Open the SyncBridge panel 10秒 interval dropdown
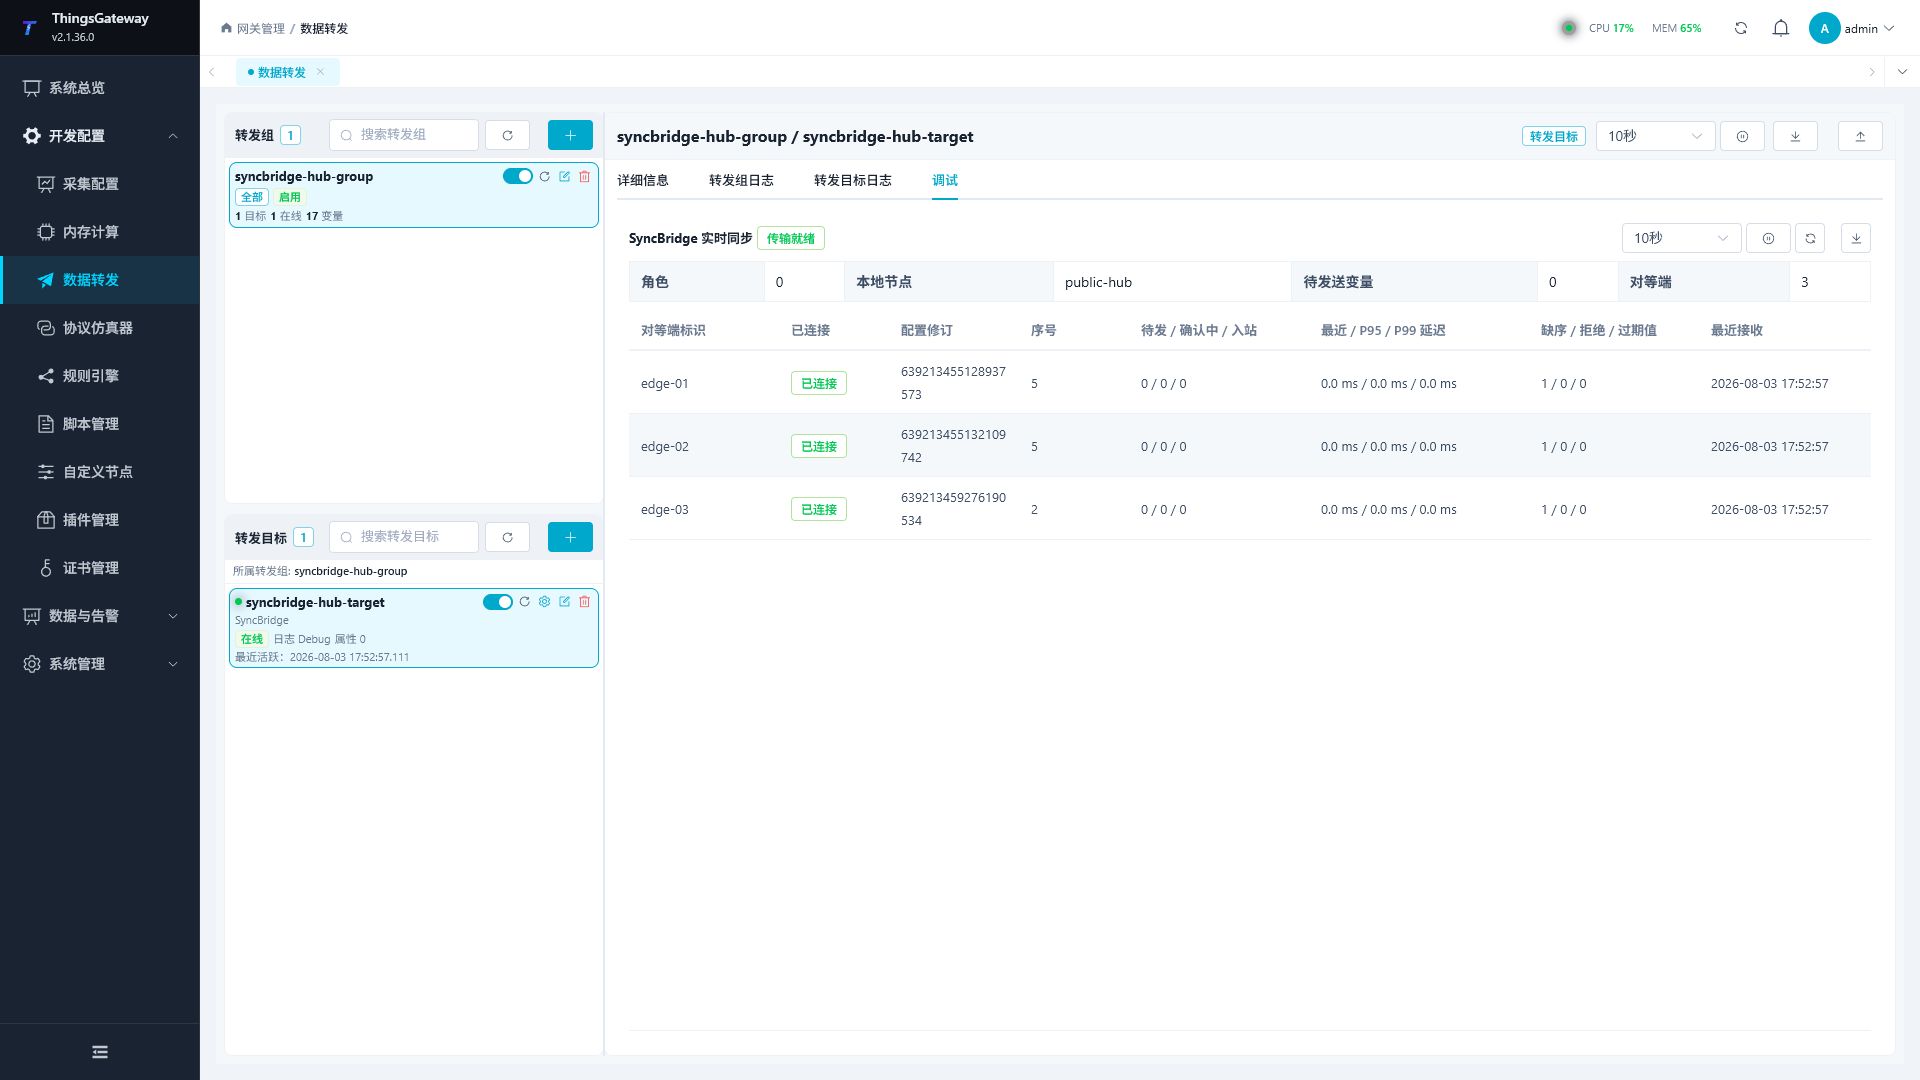Screen dimensions: 1920x1080 (x=1681, y=238)
